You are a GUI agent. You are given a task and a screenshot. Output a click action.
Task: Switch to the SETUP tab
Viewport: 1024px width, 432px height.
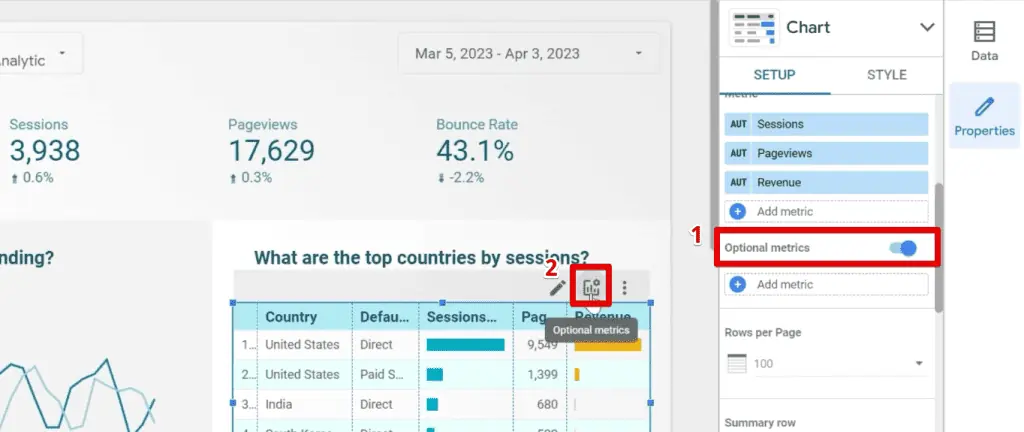pos(775,74)
